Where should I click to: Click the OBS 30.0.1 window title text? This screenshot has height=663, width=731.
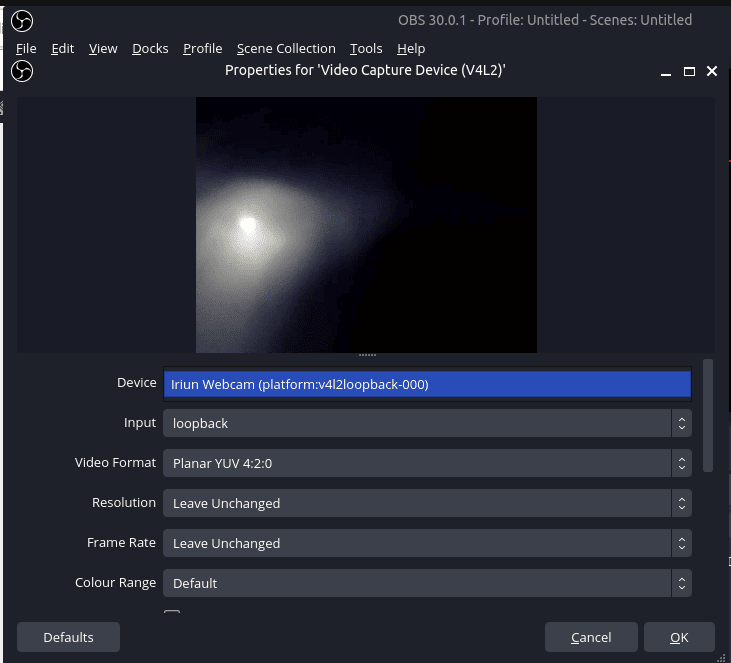pos(545,20)
